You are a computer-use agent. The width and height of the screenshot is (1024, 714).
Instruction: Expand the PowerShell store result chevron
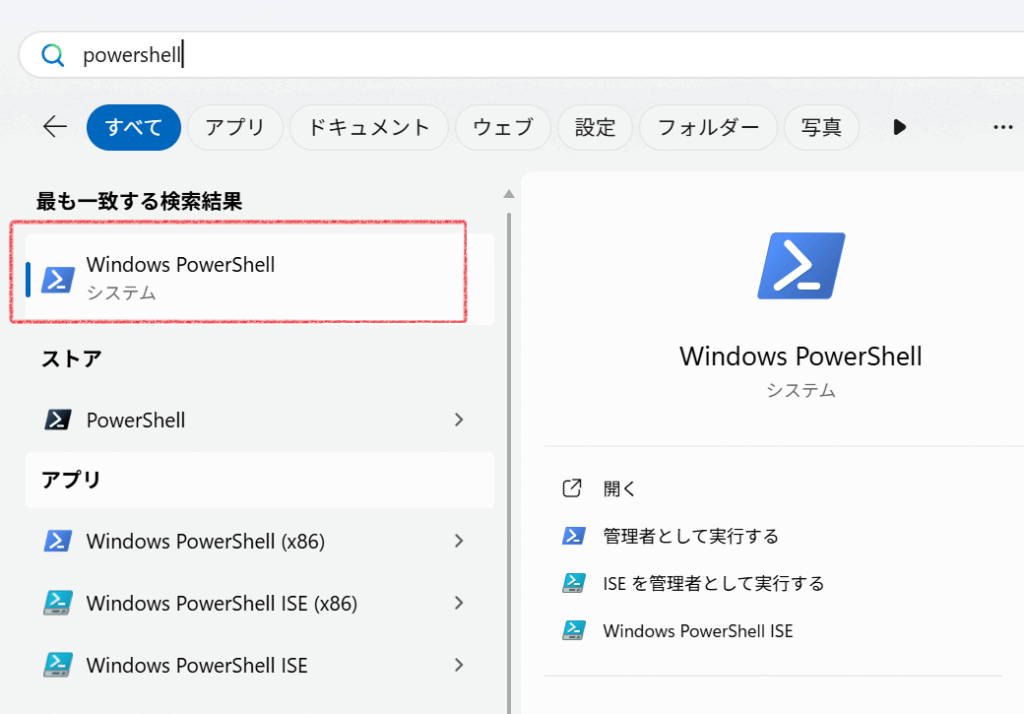click(459, 420)
